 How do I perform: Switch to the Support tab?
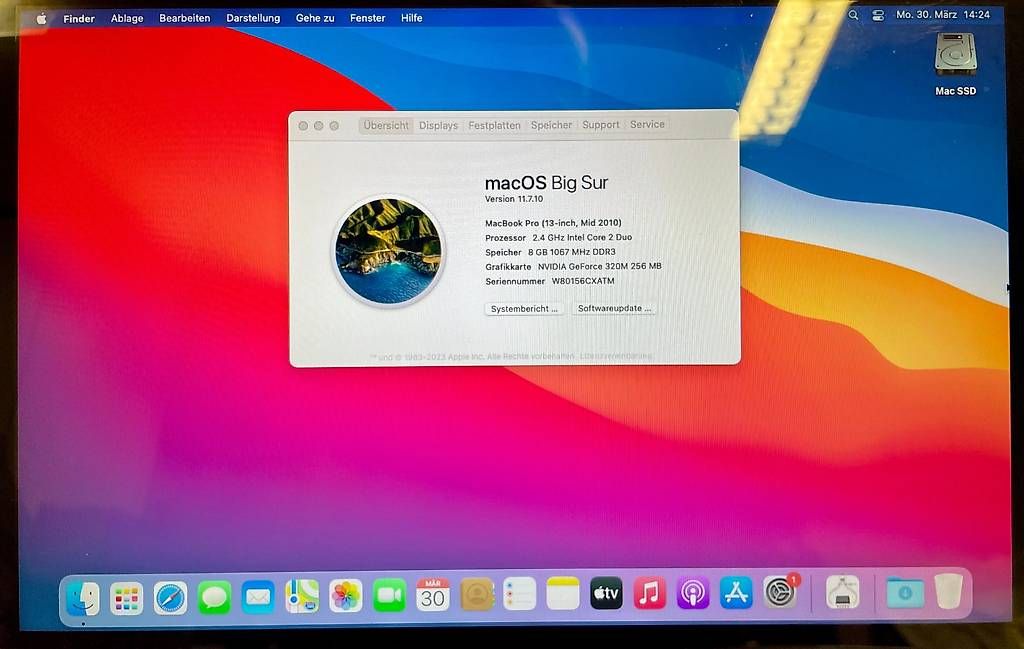click(601, 125)
